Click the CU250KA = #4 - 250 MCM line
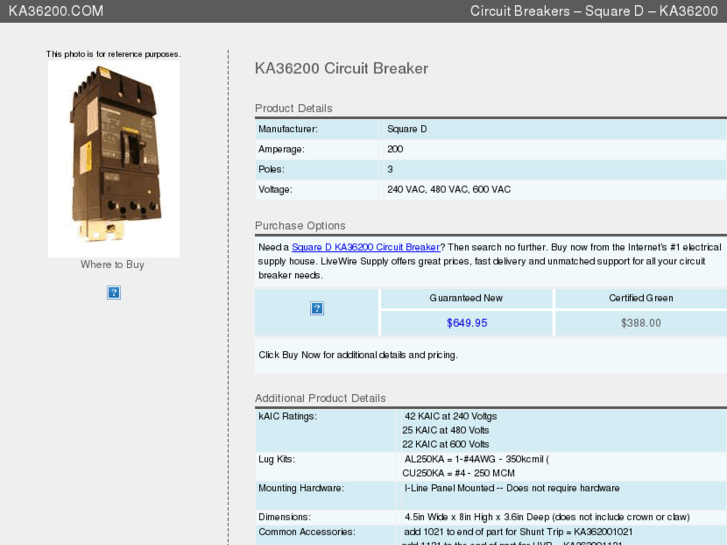Viewport: 727px width, 545px height. tap(458, 473)
